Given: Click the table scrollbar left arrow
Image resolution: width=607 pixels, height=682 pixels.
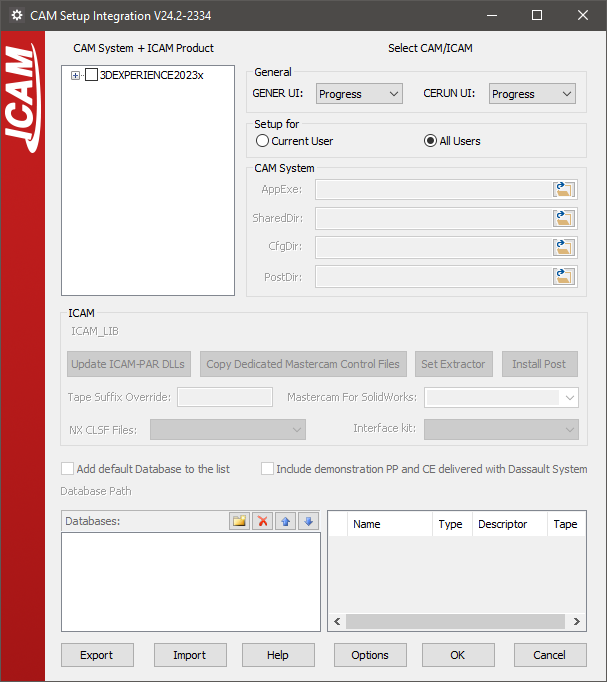Looking at the screenshot, I should (x=337, y=621).
